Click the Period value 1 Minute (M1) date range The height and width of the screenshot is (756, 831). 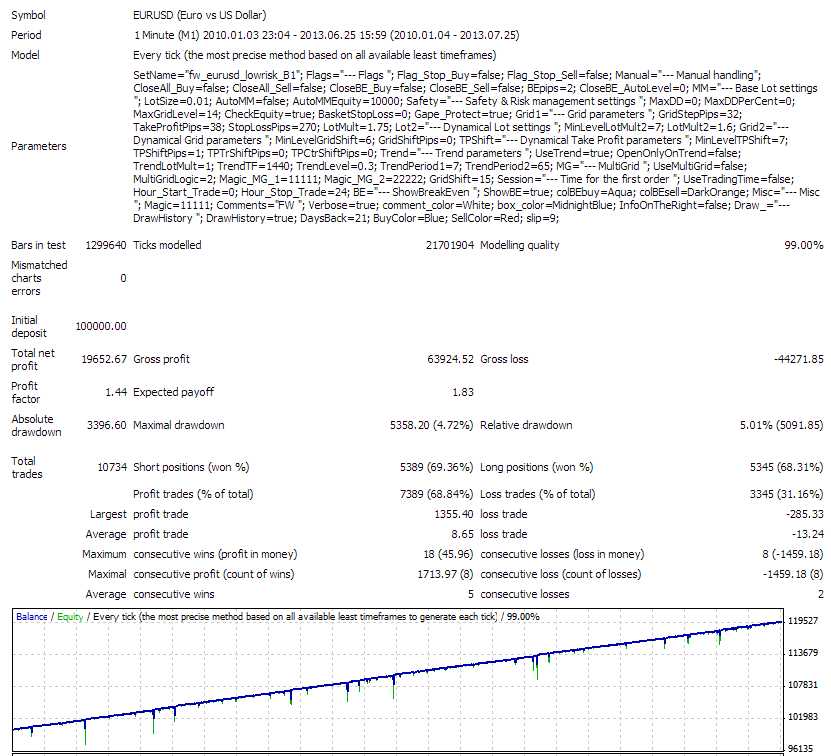coord(326,36)
